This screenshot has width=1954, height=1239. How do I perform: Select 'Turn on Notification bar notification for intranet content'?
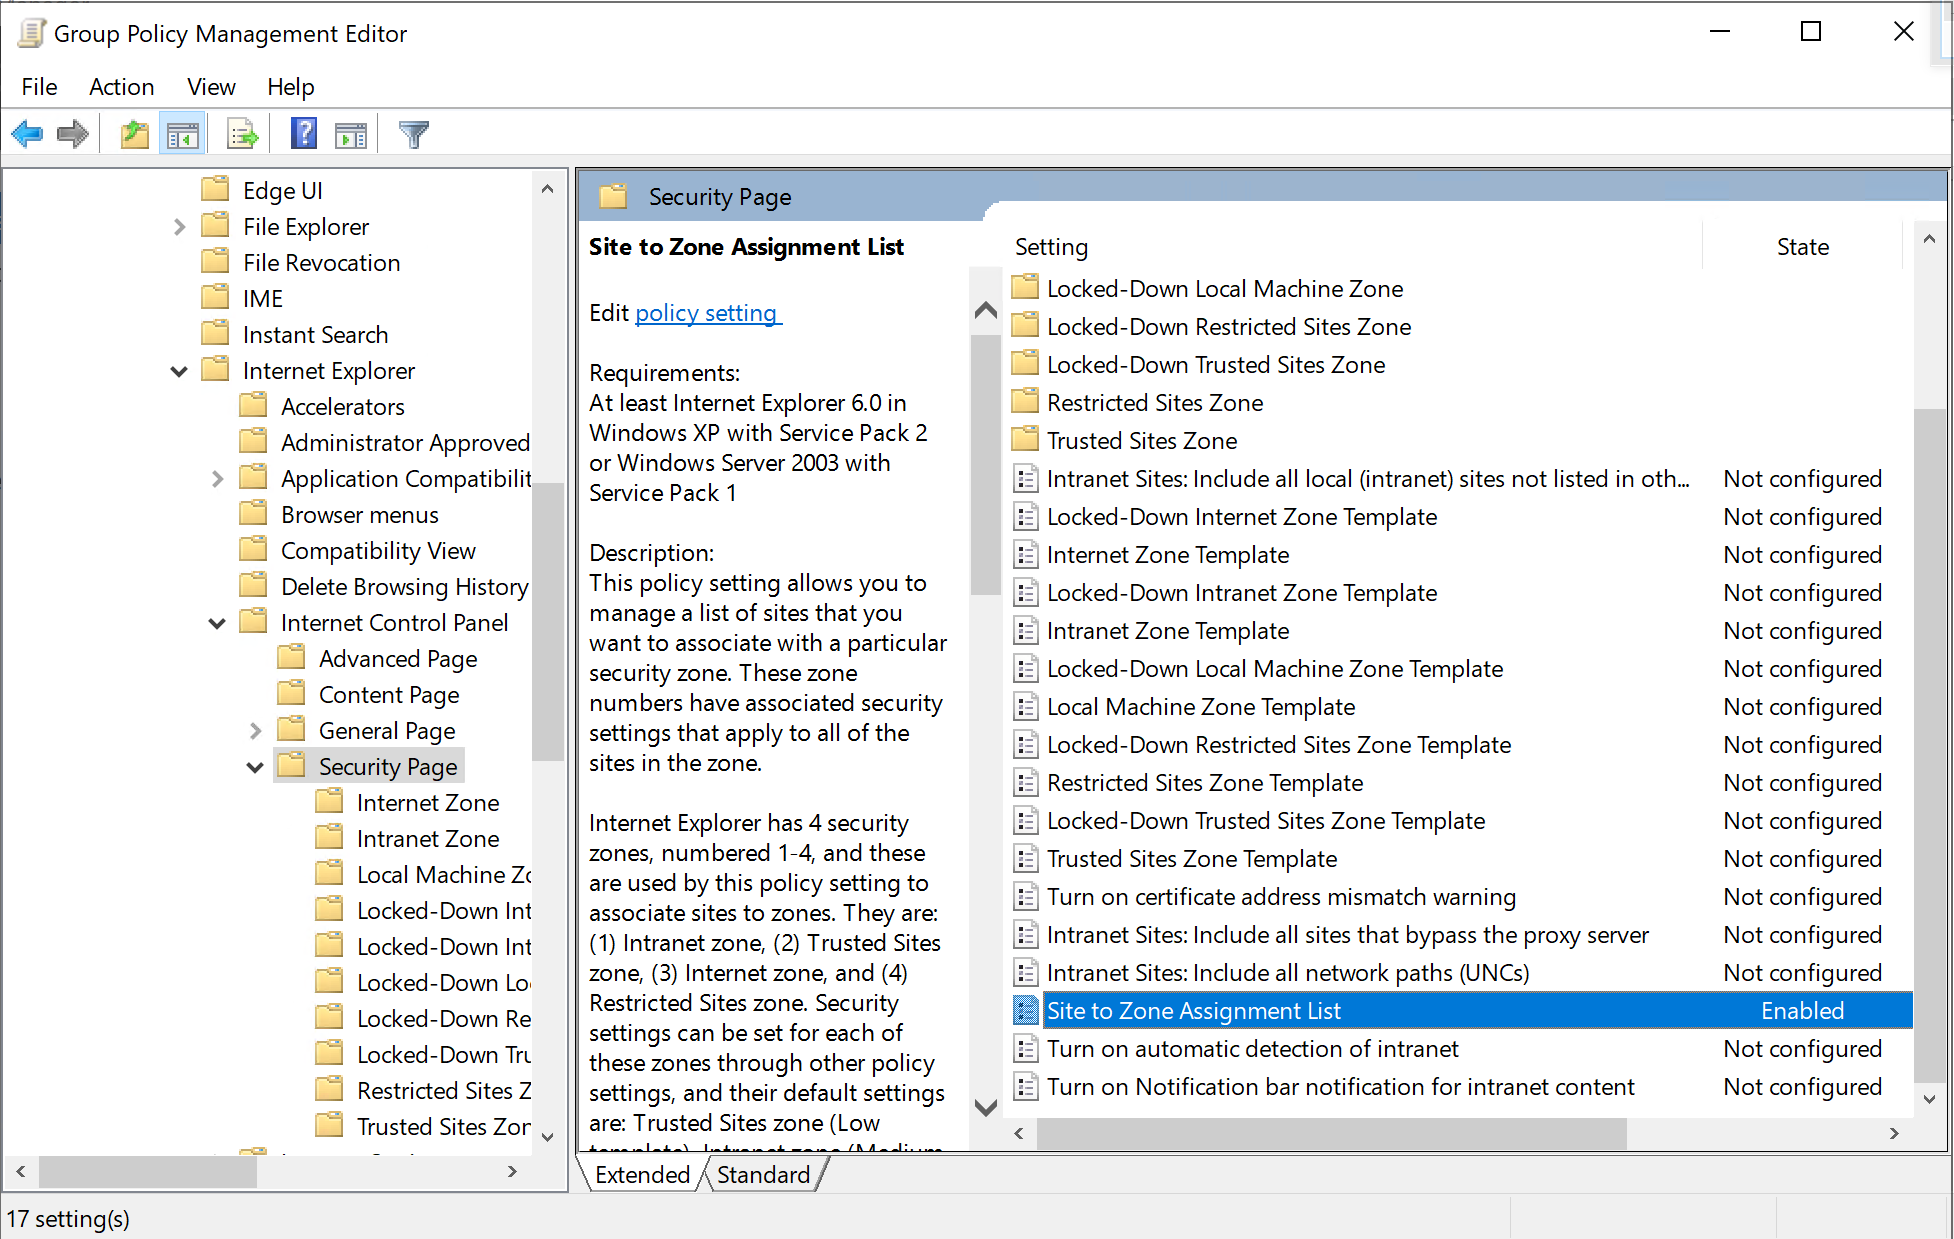(x=1341, y=1087)
